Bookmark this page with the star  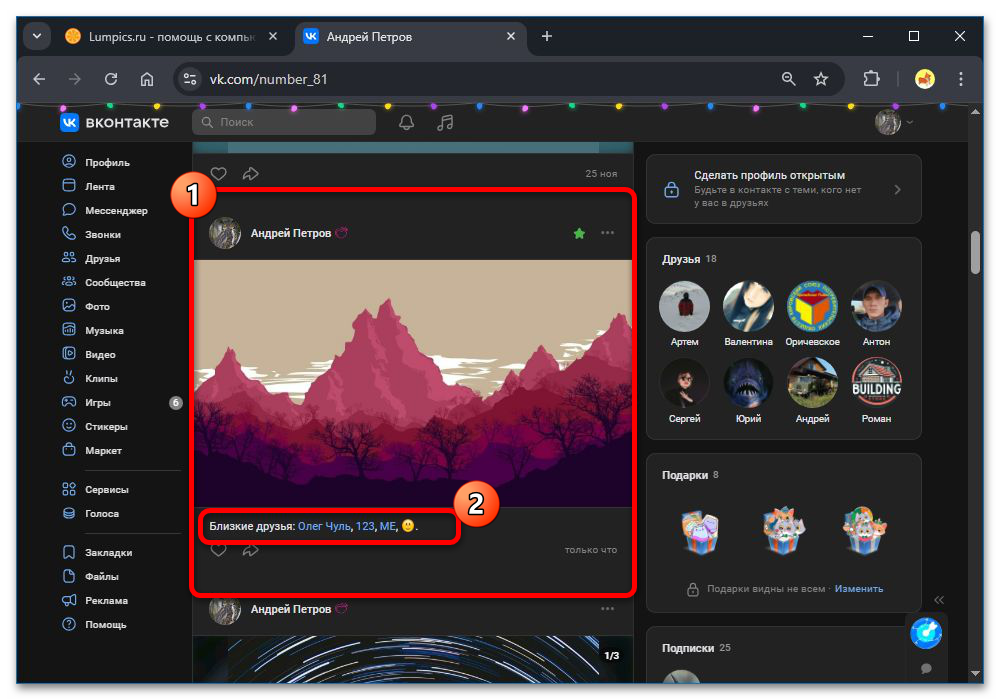821,79
